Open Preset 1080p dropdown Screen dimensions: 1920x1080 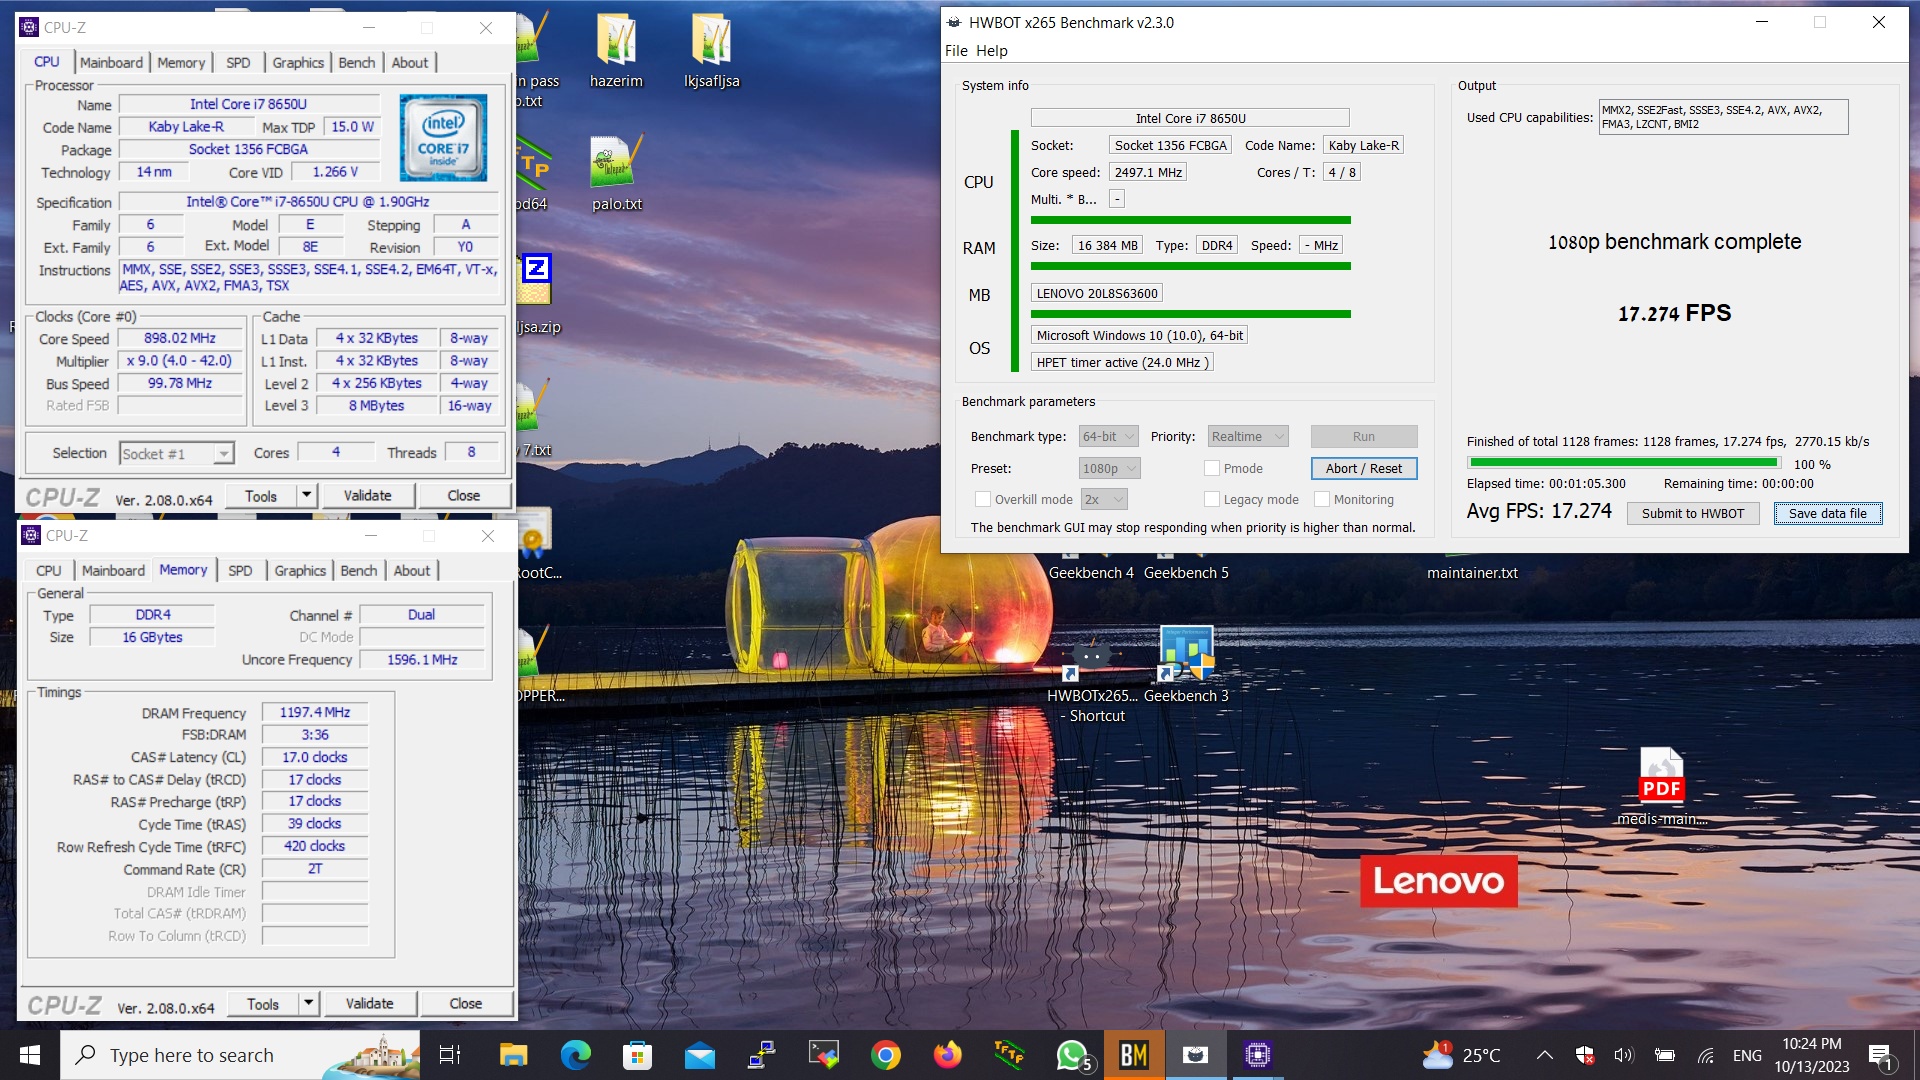click(x=1110, y=468)
